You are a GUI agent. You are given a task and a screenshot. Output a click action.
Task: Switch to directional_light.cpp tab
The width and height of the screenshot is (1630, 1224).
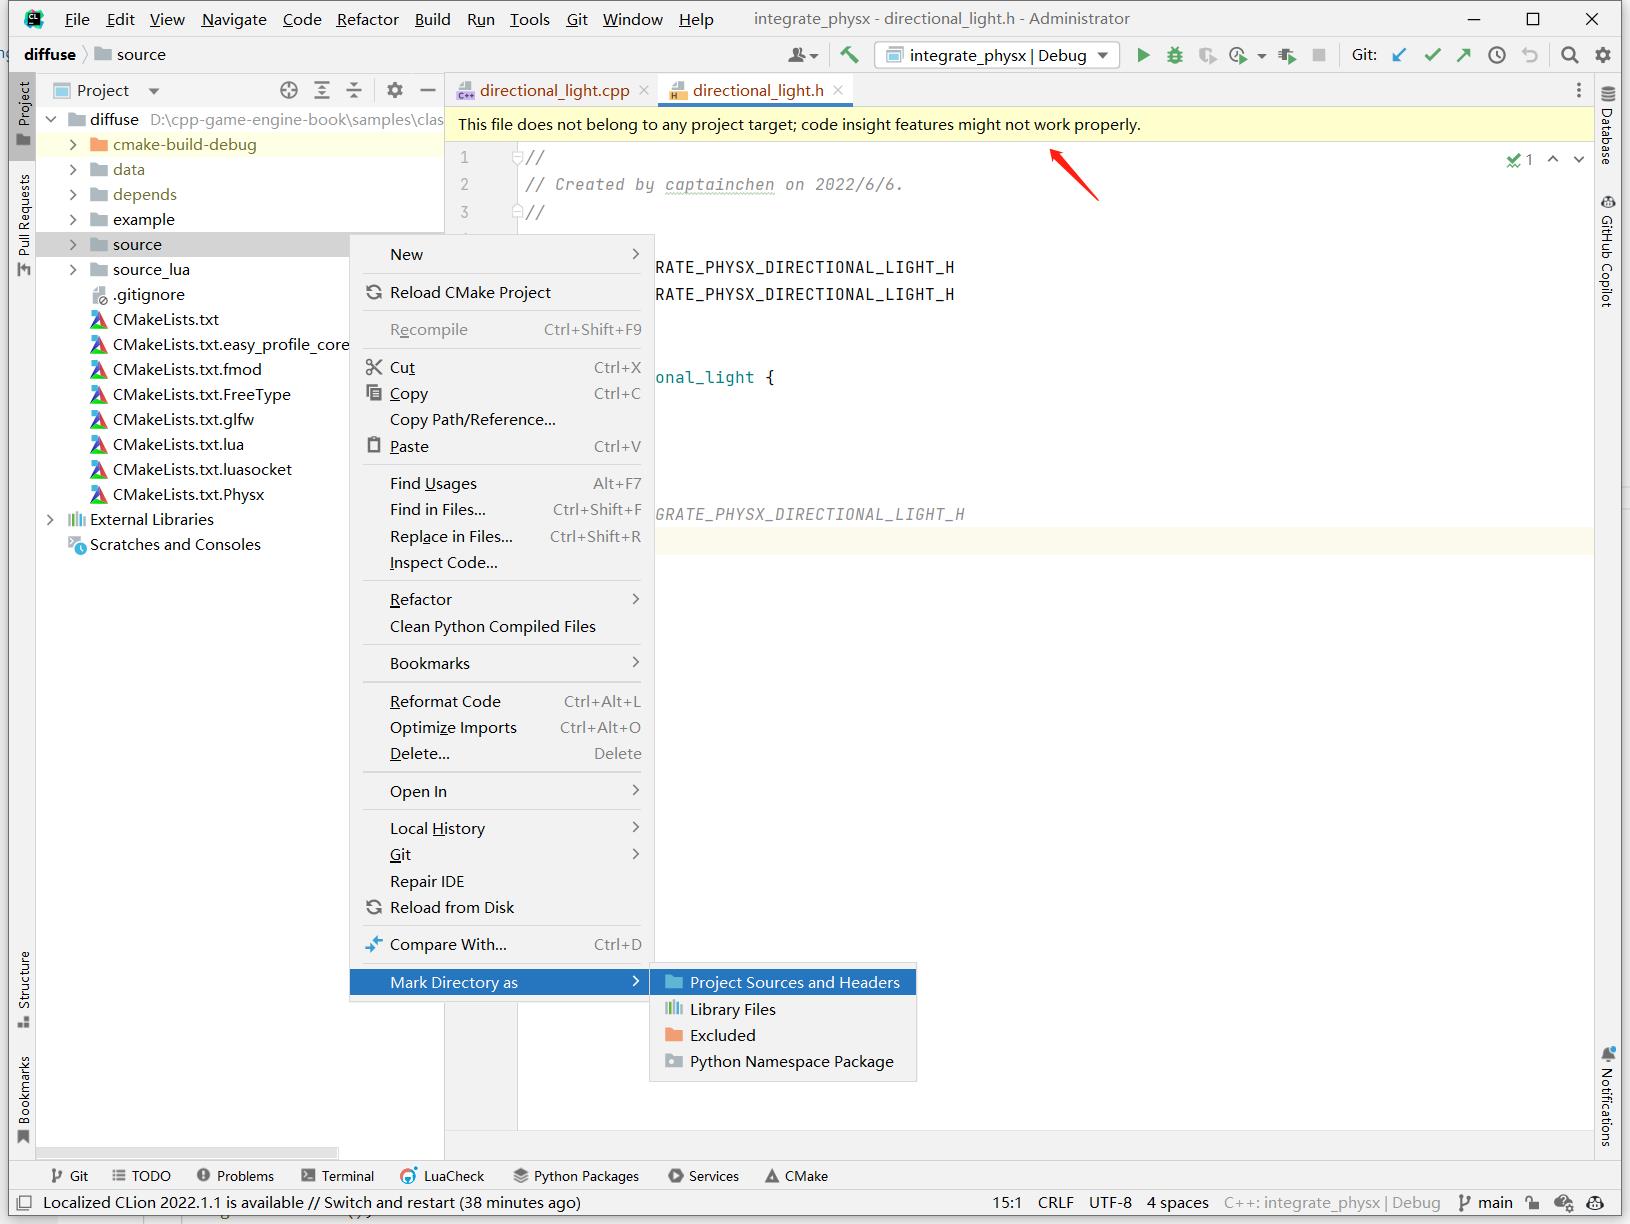[x=554, y=90]
